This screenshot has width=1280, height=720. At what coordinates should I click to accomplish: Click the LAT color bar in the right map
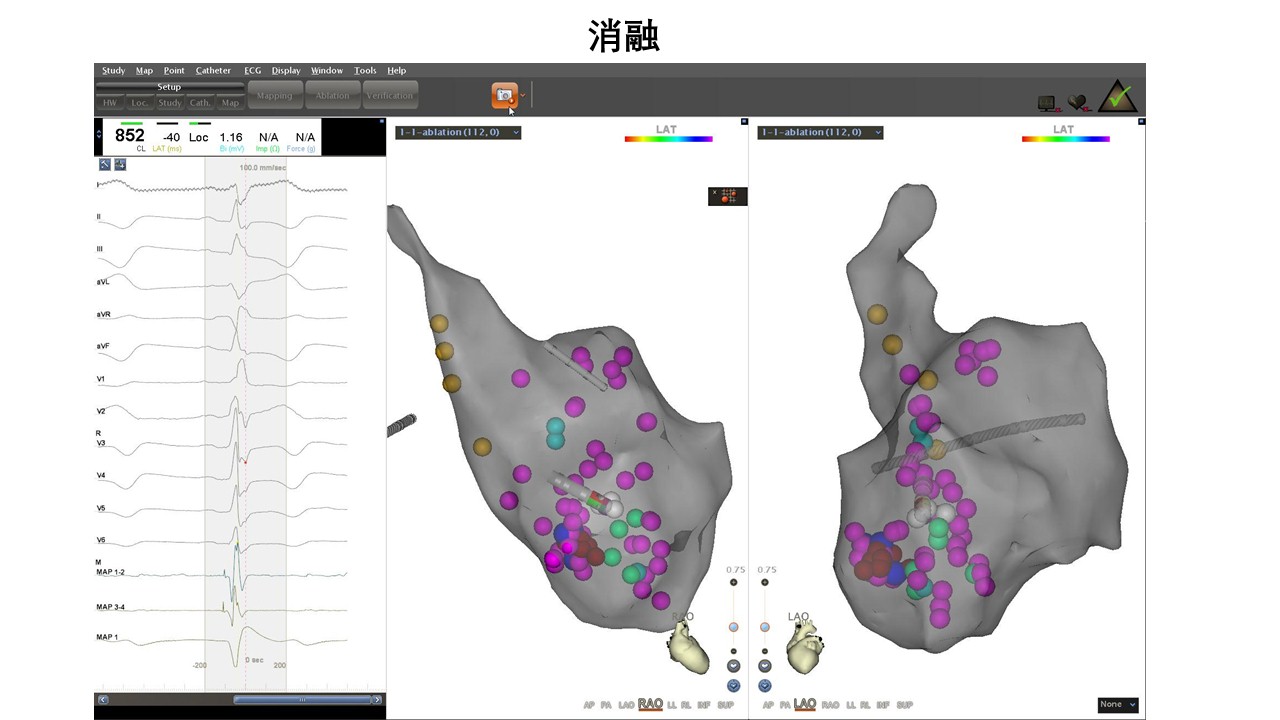tap(1065, 139)
